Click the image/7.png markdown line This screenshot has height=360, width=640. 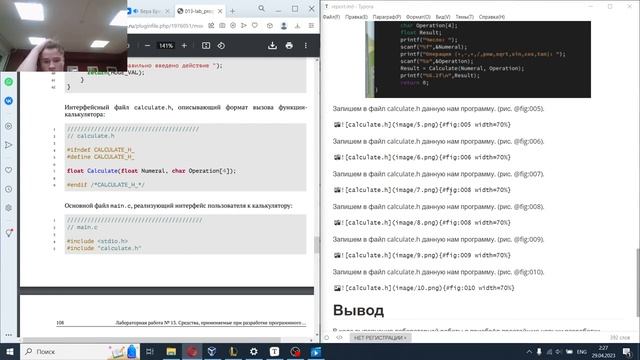[422, 190]
